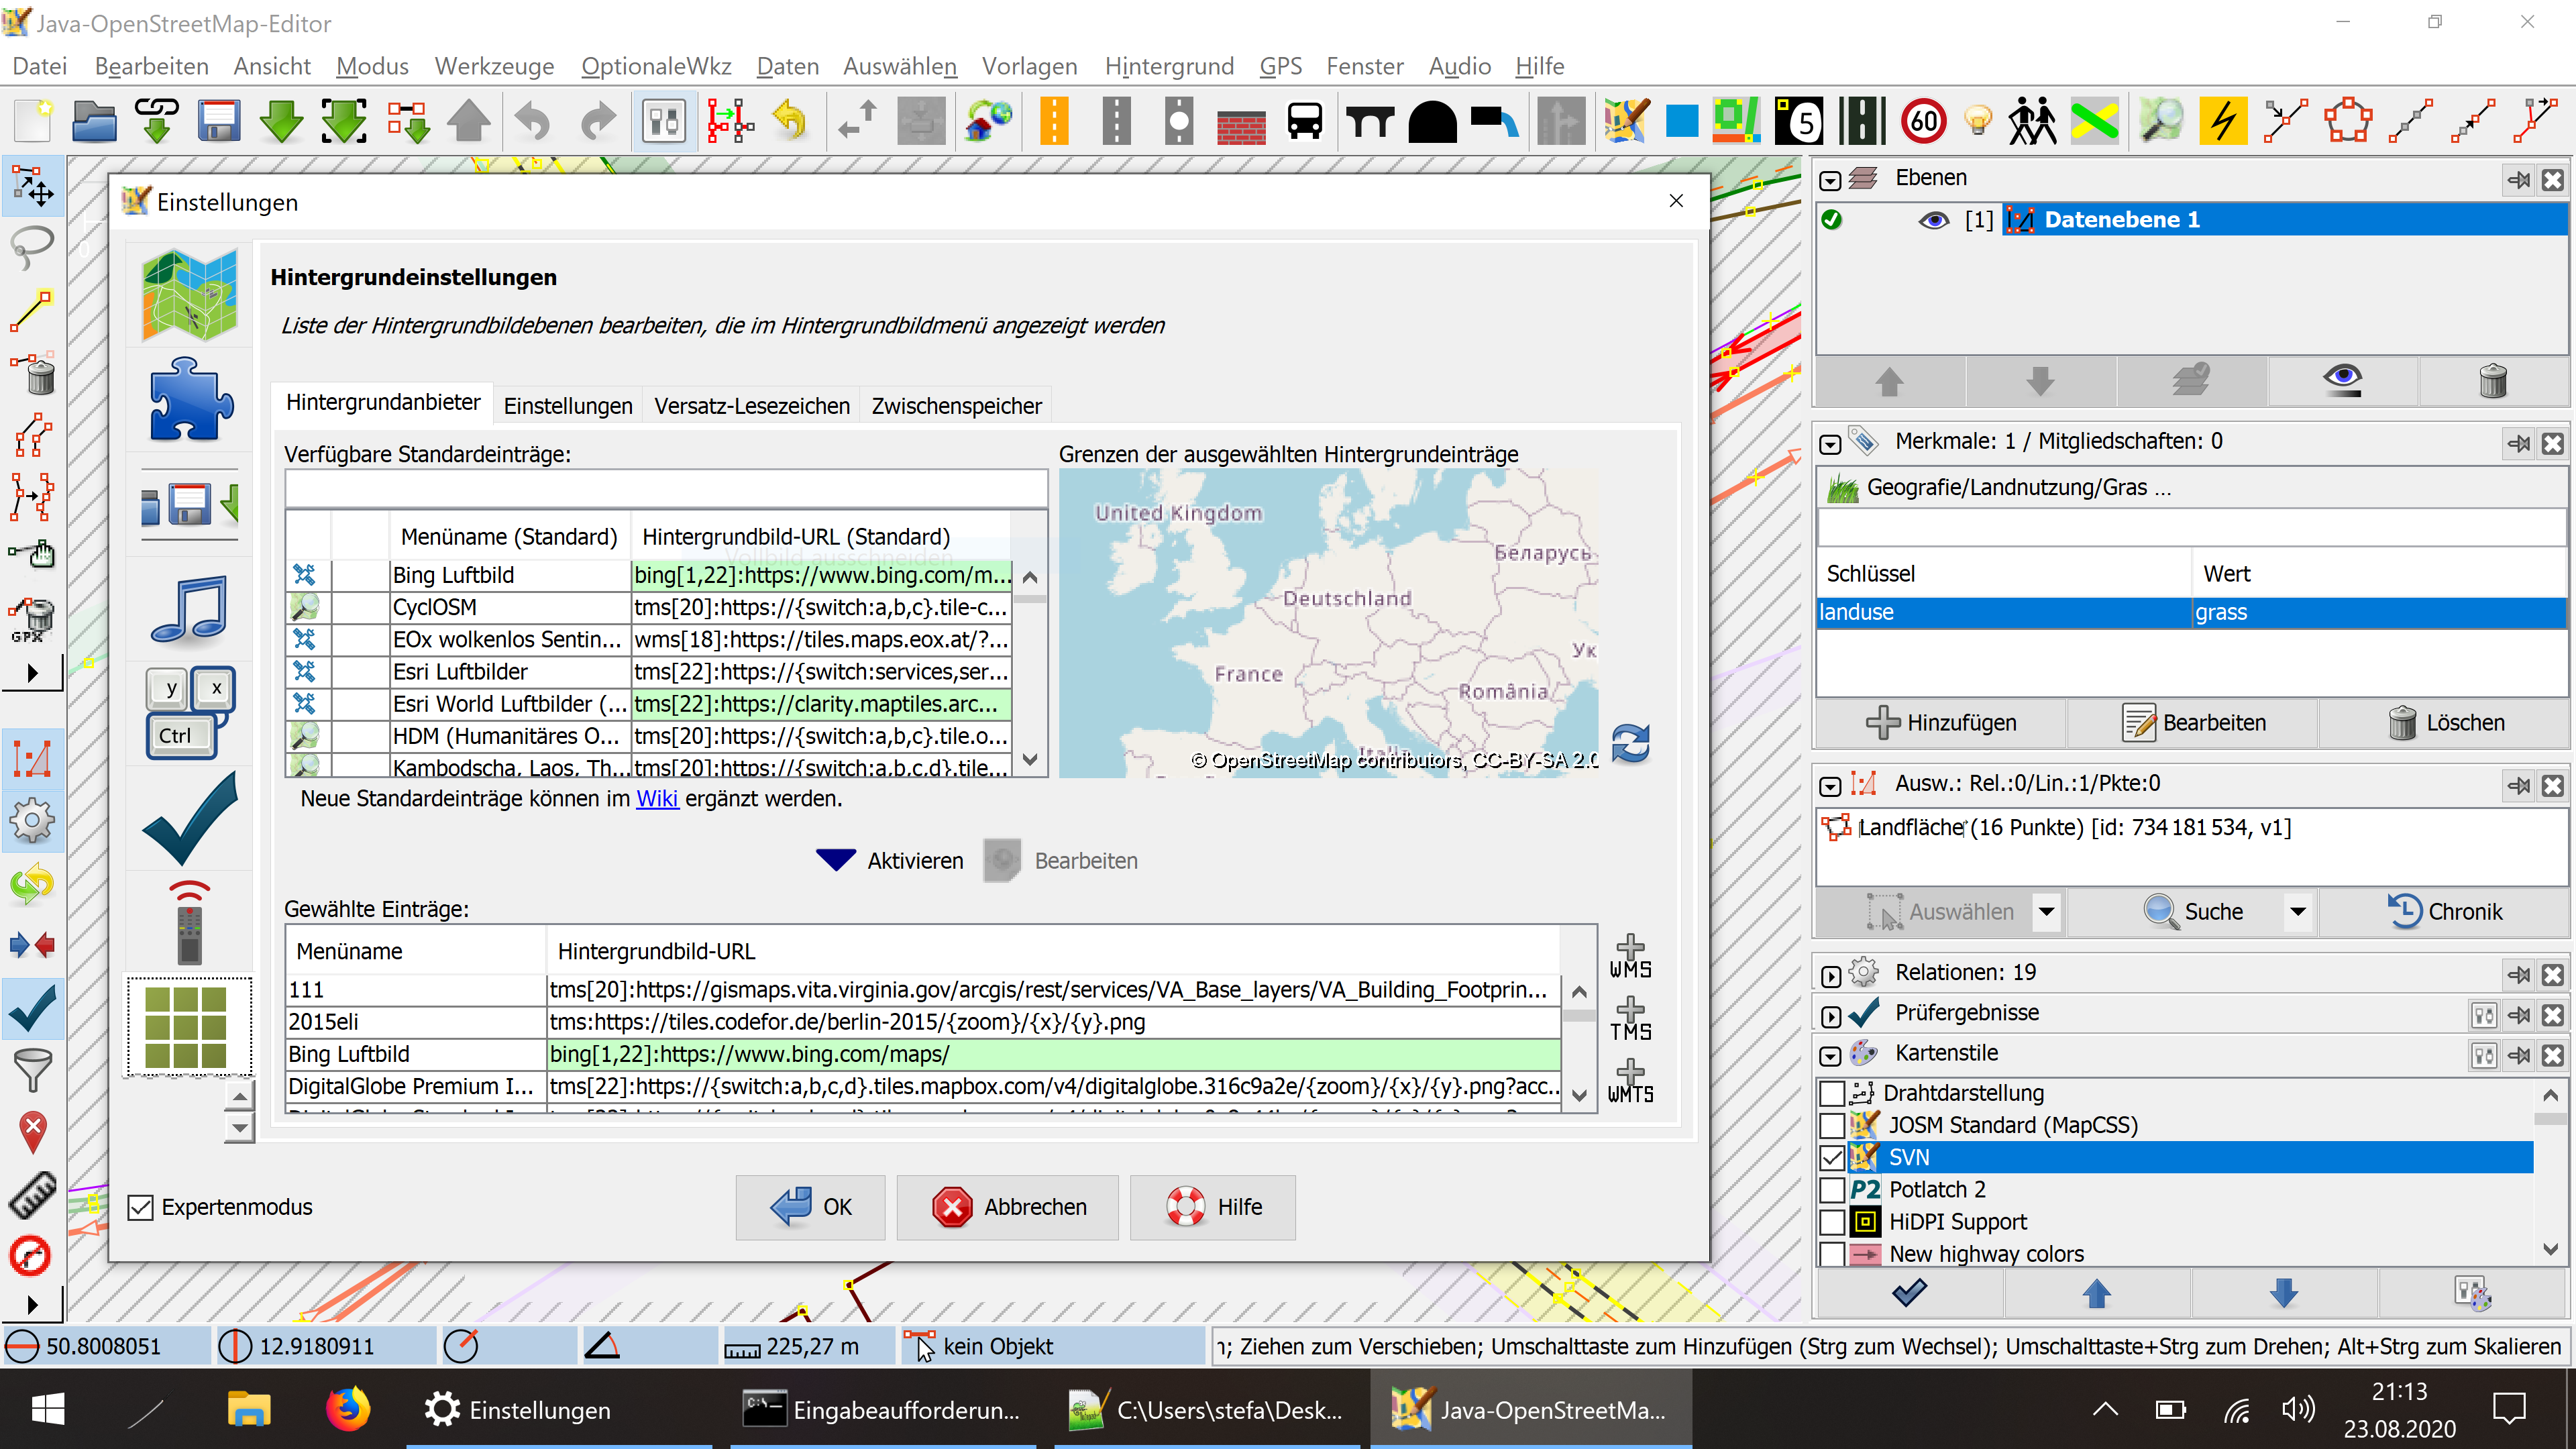2576x1449 pixels.
Task: Click the add WMTS entry icon
Action: (x=1630, y=1081)
